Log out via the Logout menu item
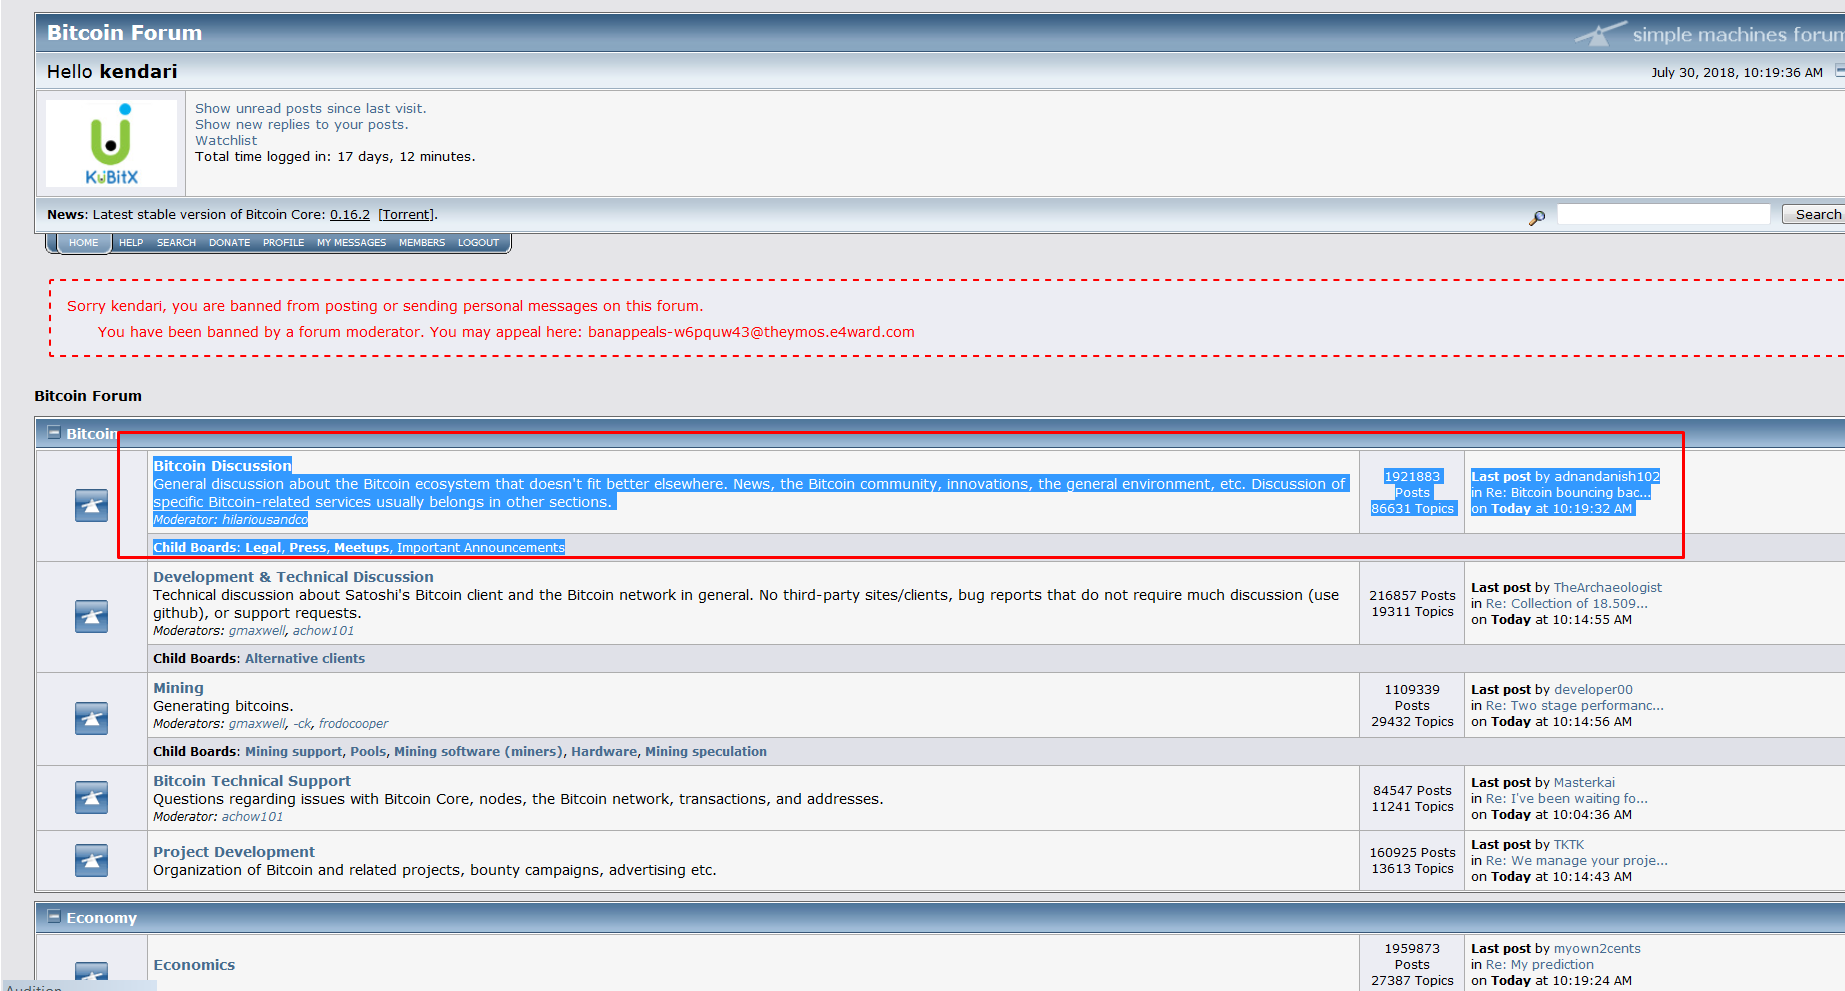The height and width of the screenshot is (991, 1845). pos(478,243)
